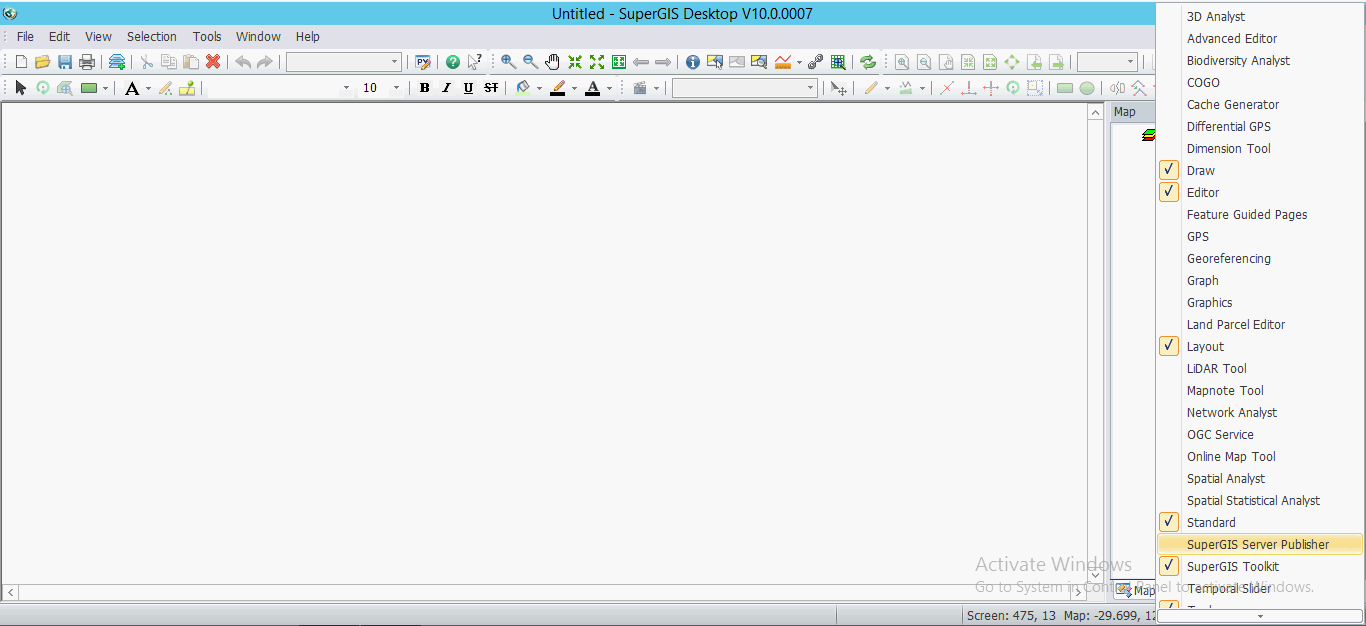1366x626 pixels.
Task: Click the map view scroll-up arrow
Action: click(1095, 113)
